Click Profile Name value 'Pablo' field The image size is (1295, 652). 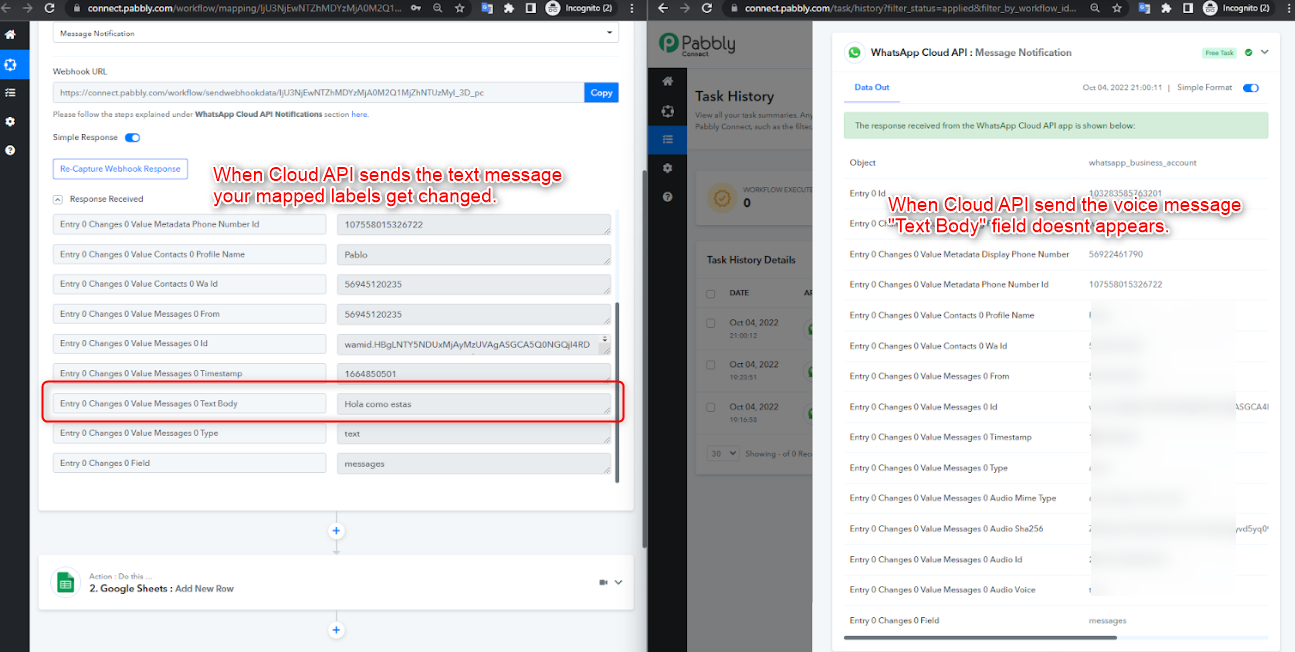pyautogui.click(x=474, y=255)
